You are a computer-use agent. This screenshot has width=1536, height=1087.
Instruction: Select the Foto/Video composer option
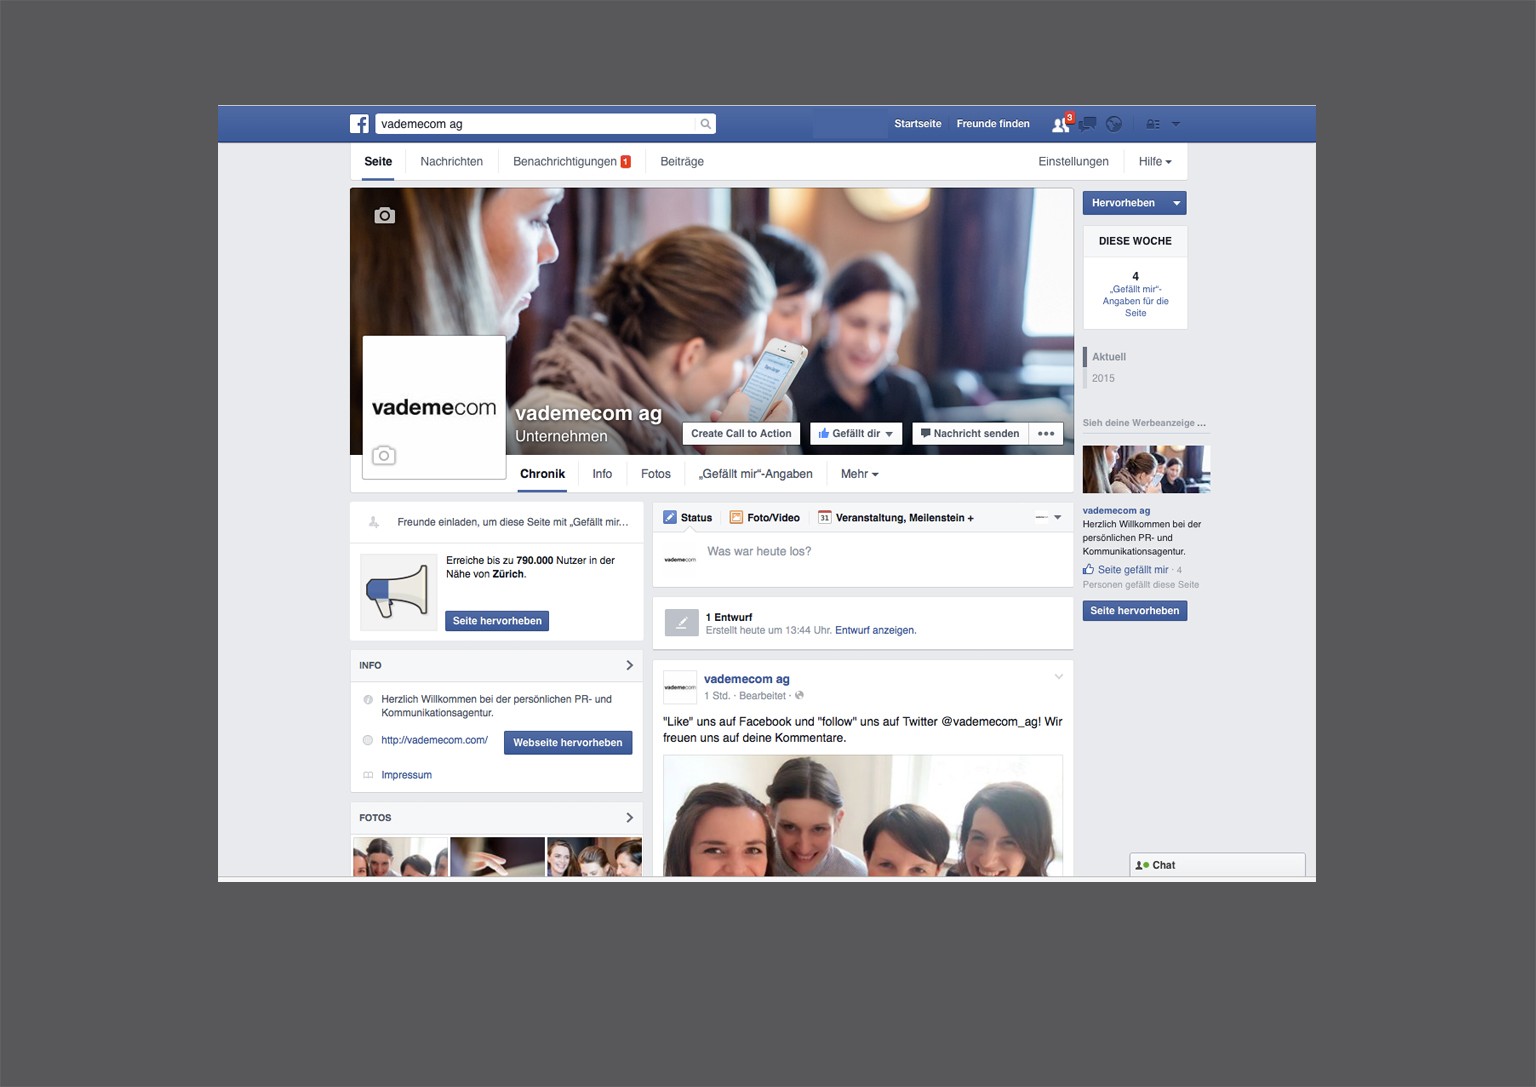[x=765, y=518]
